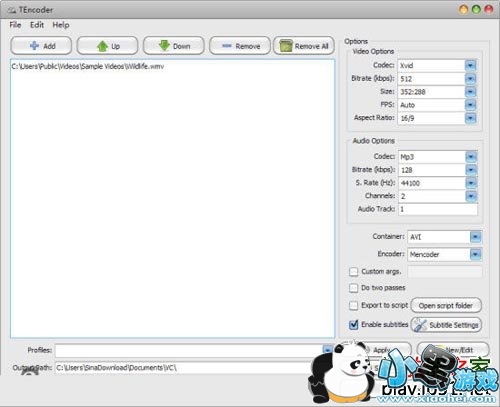Open the Profiles dropdown
This screenshot has height=407, width=500.
327,350
